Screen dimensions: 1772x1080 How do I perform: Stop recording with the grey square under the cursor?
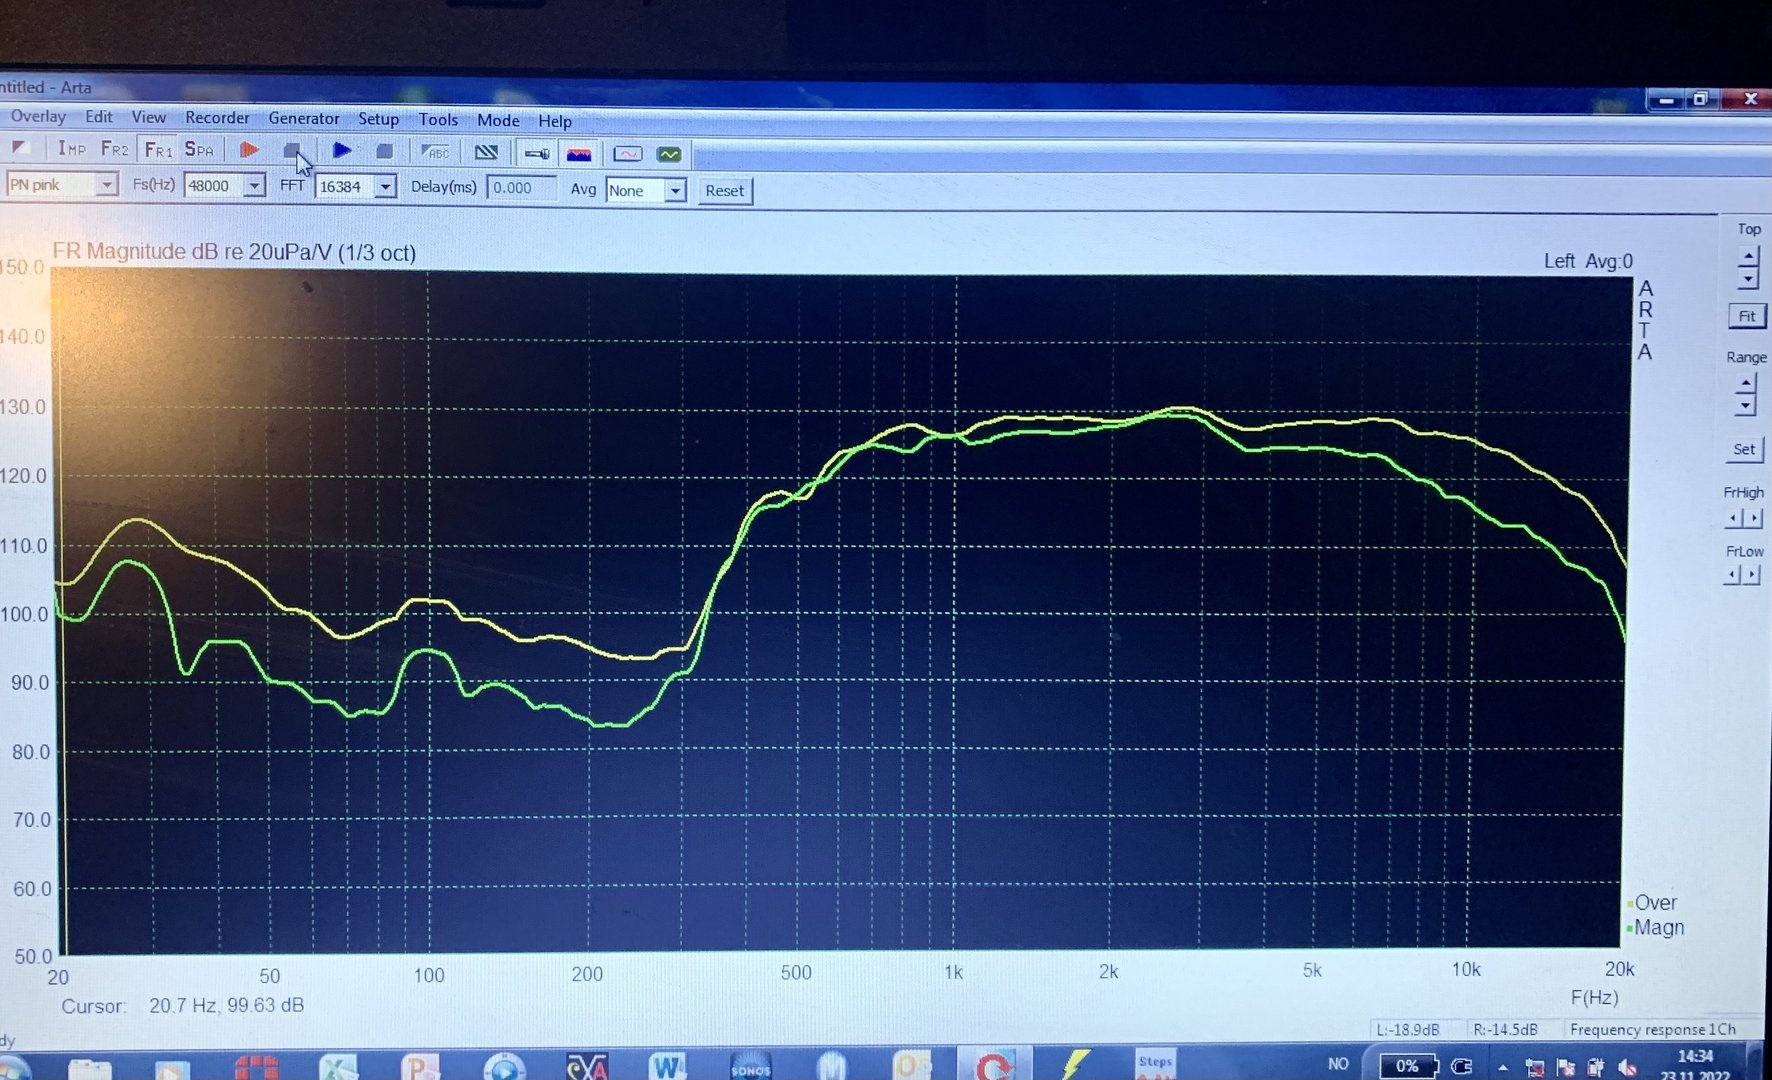[292, 151]
